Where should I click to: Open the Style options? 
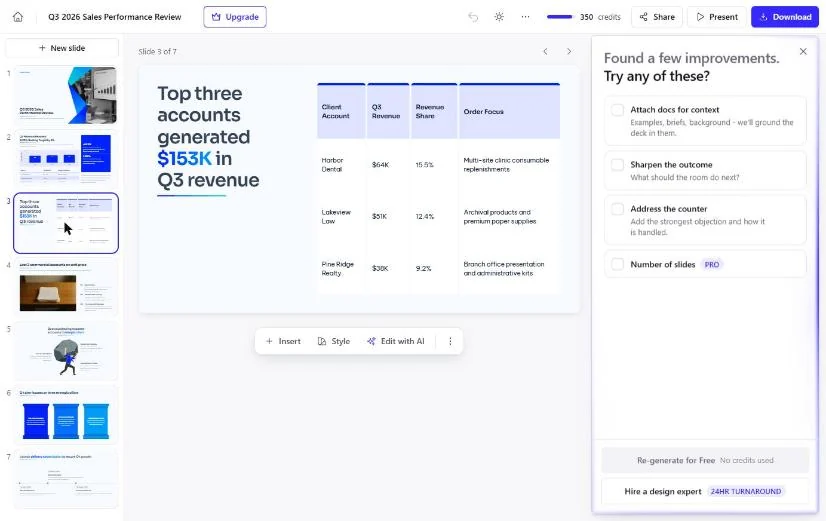[334, 341]
